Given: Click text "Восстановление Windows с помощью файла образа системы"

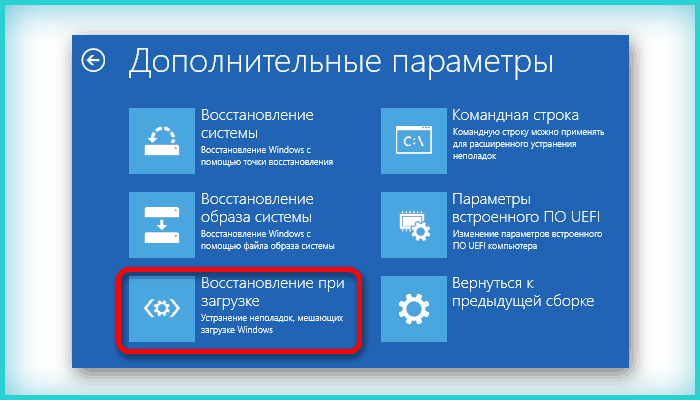Looking at the screenshot, I should point(267,240).
